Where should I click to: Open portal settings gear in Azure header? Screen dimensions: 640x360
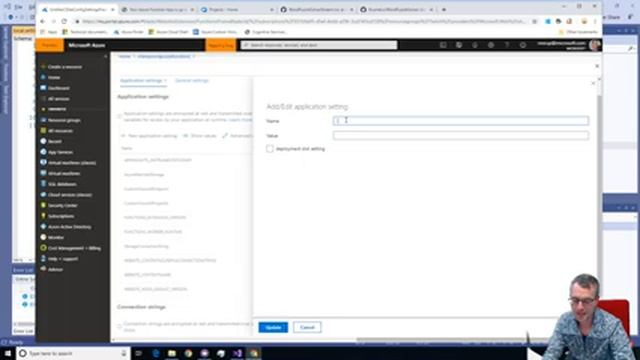491,45
